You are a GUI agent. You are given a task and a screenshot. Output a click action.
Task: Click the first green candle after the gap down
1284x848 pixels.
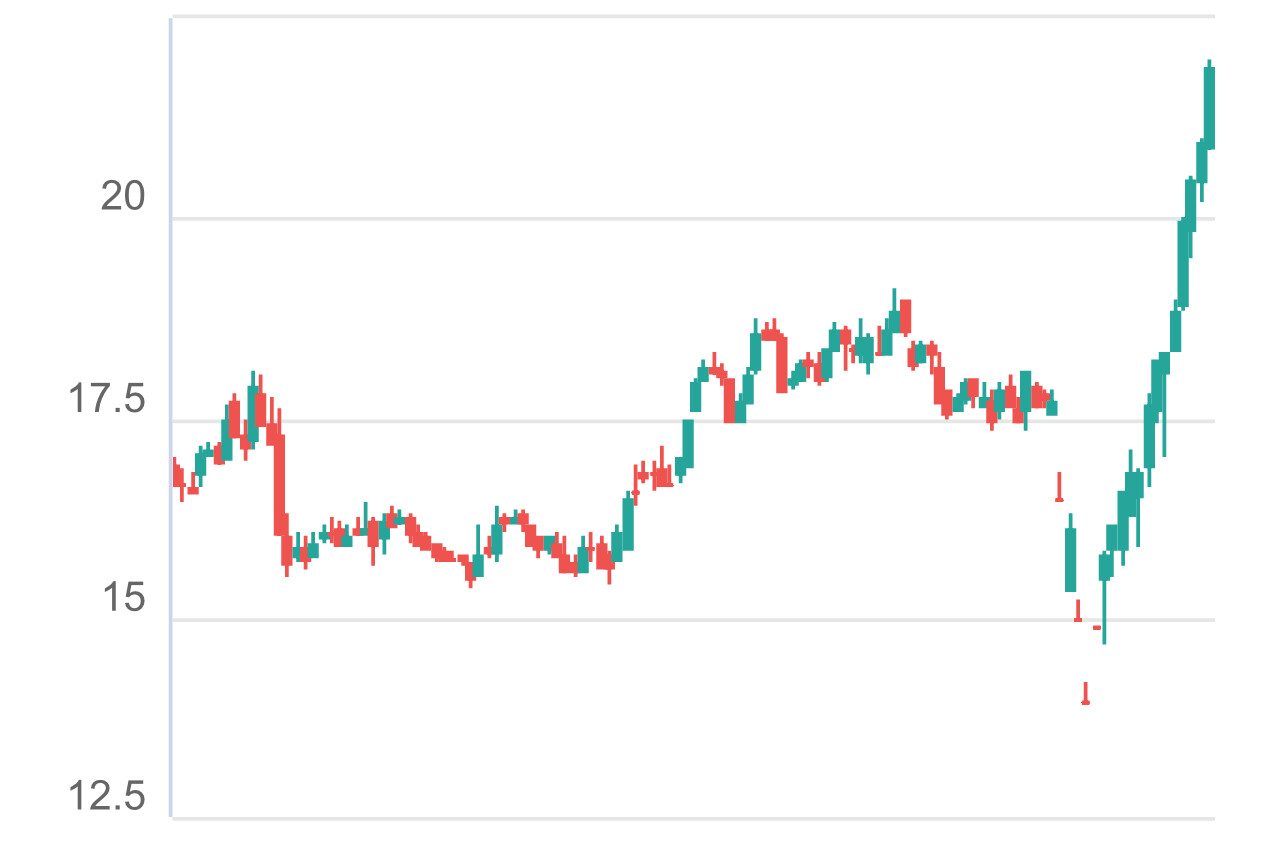tap(1071, 559)
